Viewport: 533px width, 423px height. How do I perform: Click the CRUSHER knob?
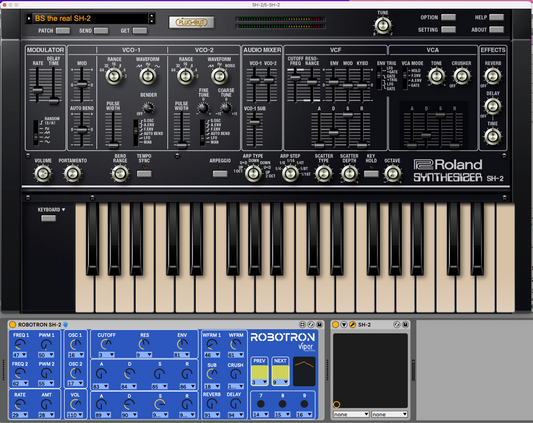coord(462,76)
